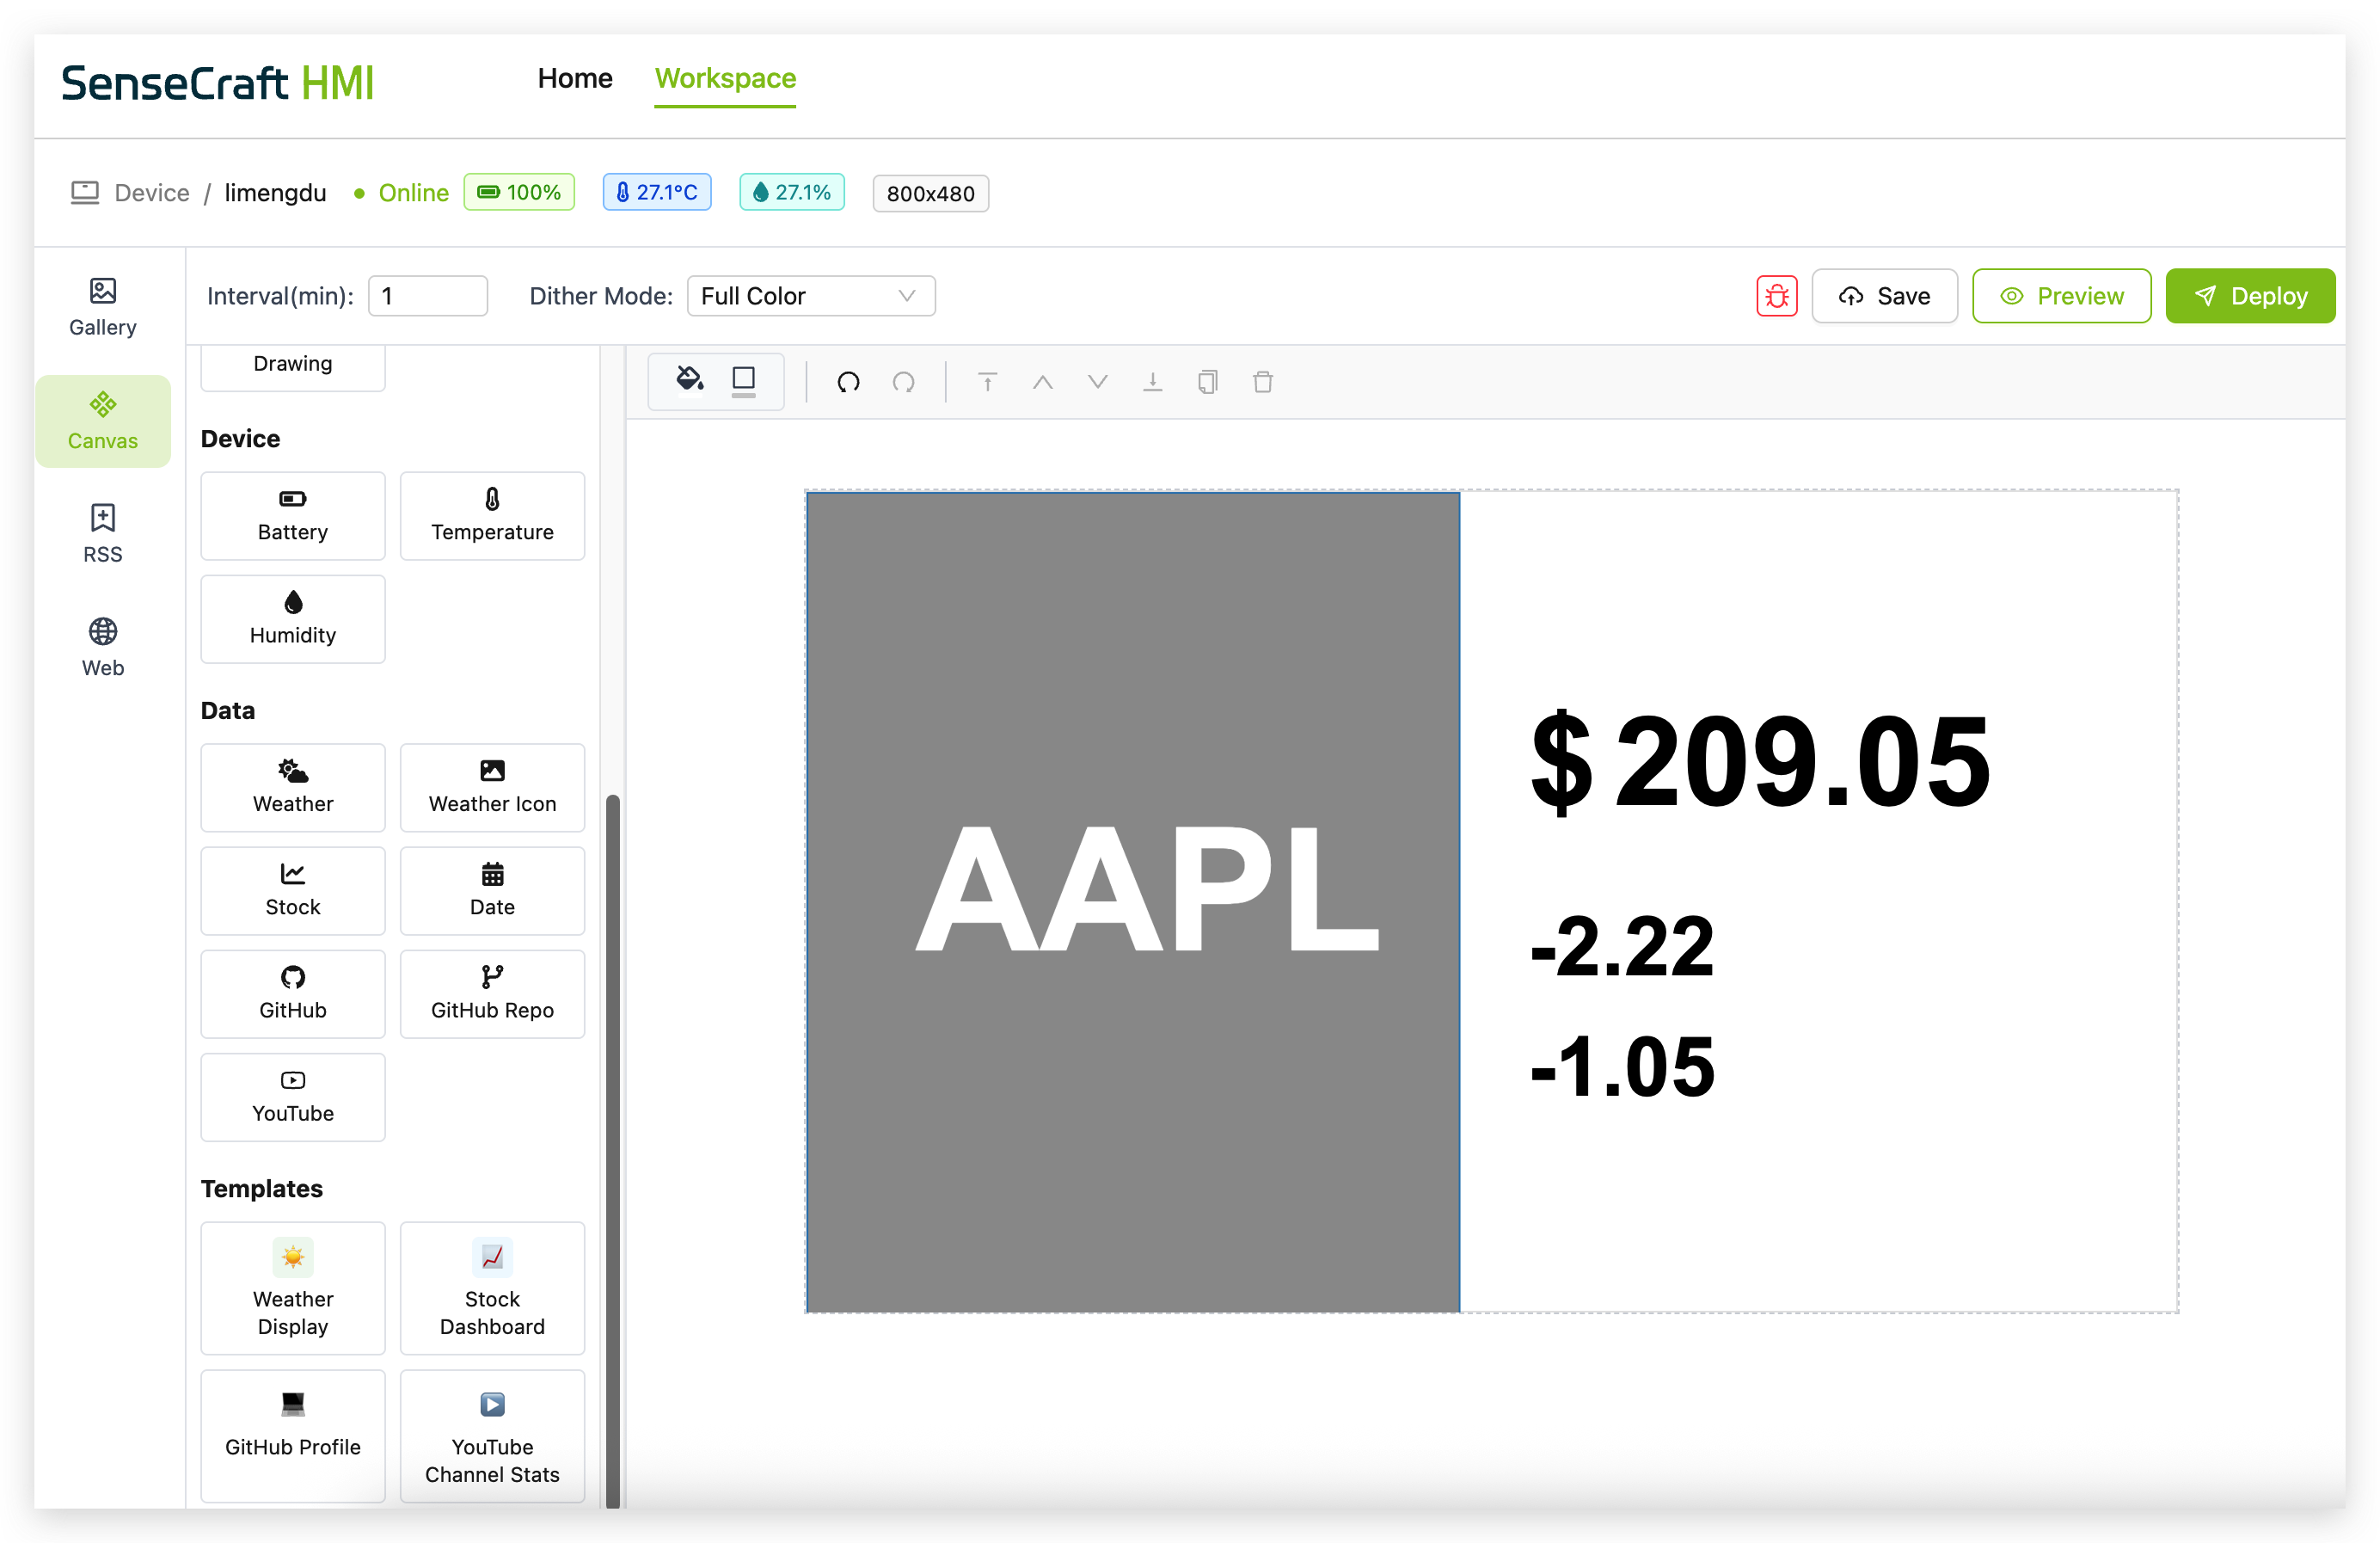This screenshot has height=1543, width=2380.
Task: Undo the last canvas action
Action: coord(848,381)
